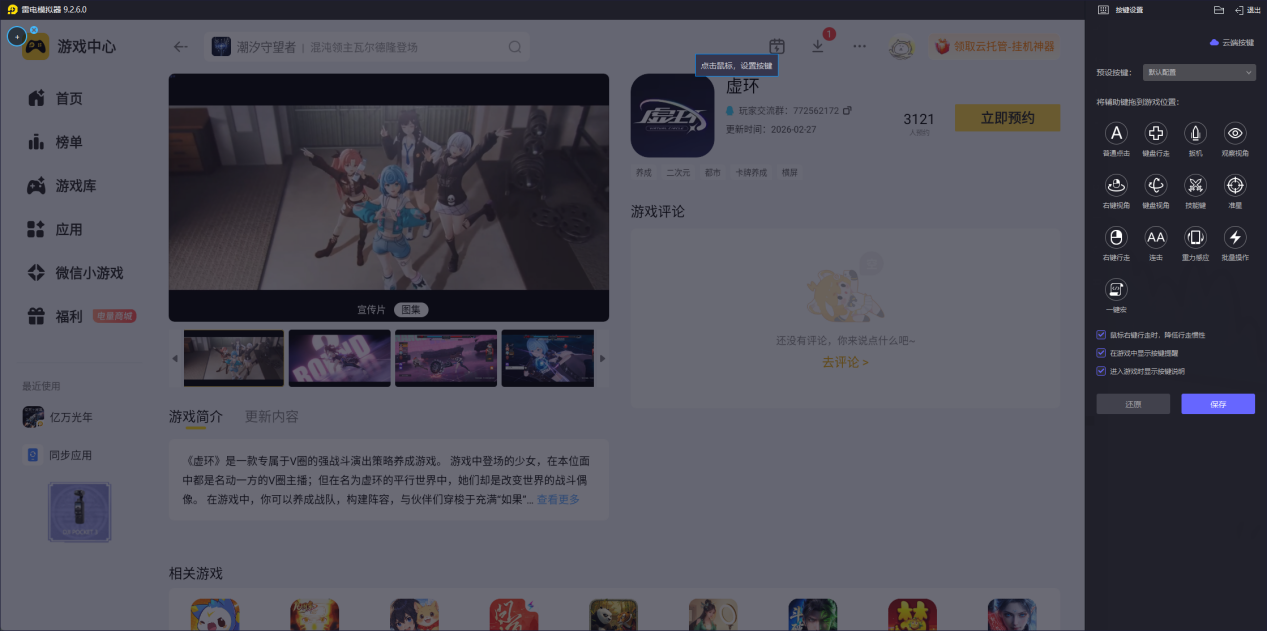Image resolution: width=1267 pixels, height=631 pixels.
Task: Click gallery previous arrow left of thumbnails
Action: pyautogui.click(x=176, y=358)
